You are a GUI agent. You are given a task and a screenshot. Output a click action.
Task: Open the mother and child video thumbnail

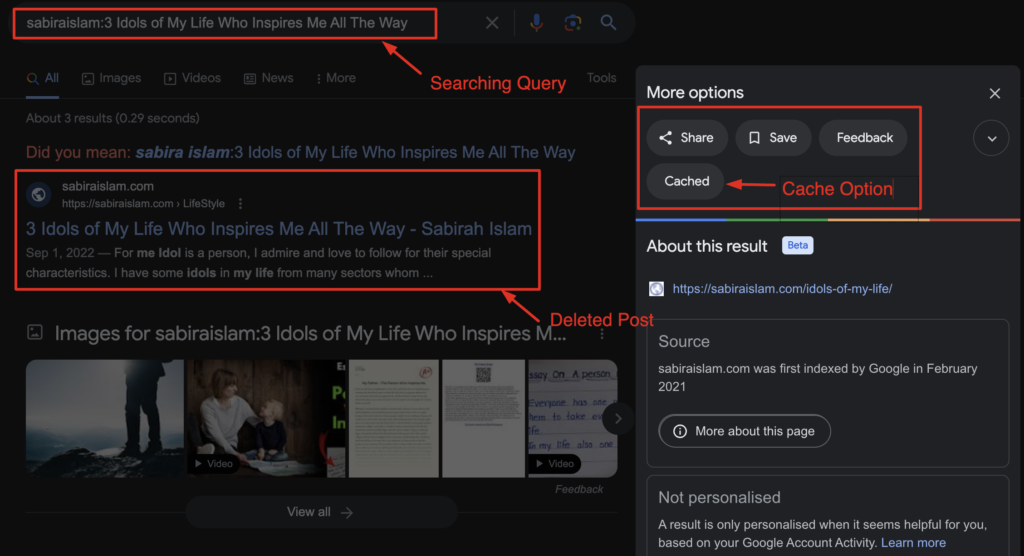tap(266, 418)
